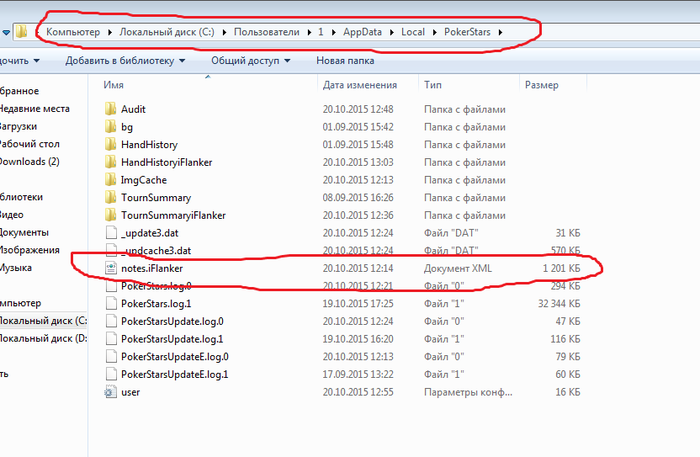Select the HandHistoryiFlanker folder icon

click(x=110, y=162)
